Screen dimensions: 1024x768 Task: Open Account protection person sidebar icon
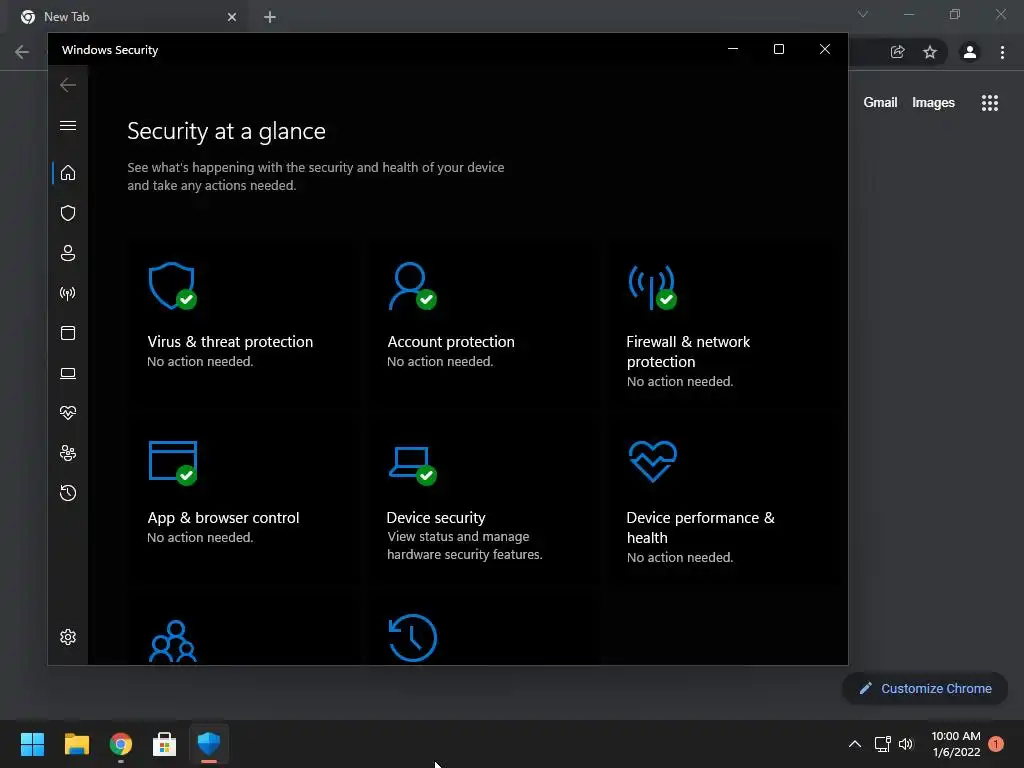point(68,253)
